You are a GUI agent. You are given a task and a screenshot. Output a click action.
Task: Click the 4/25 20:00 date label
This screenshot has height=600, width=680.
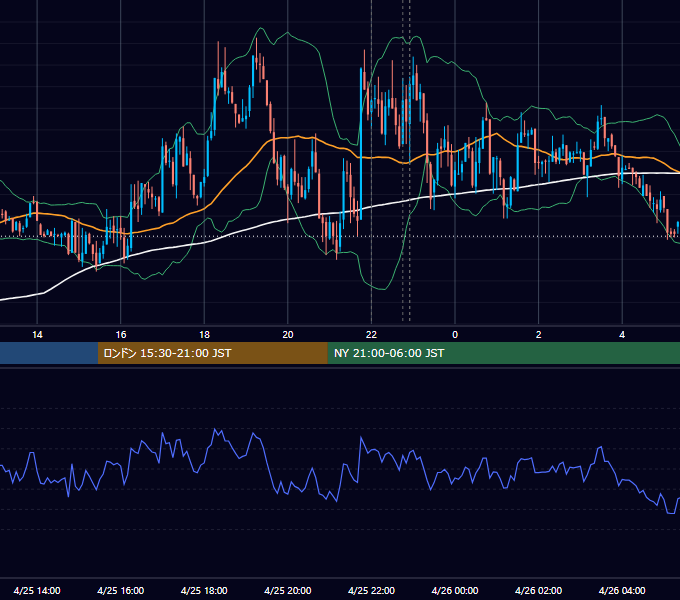click(288, 590)
